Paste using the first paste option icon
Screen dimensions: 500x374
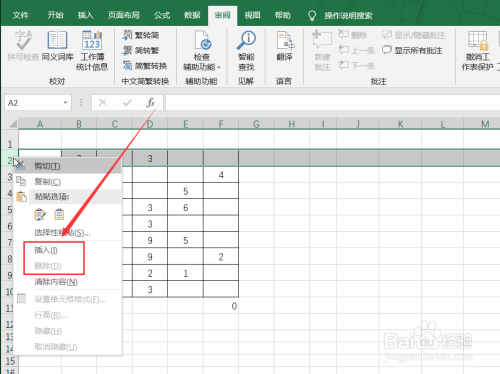coord(40,214)
